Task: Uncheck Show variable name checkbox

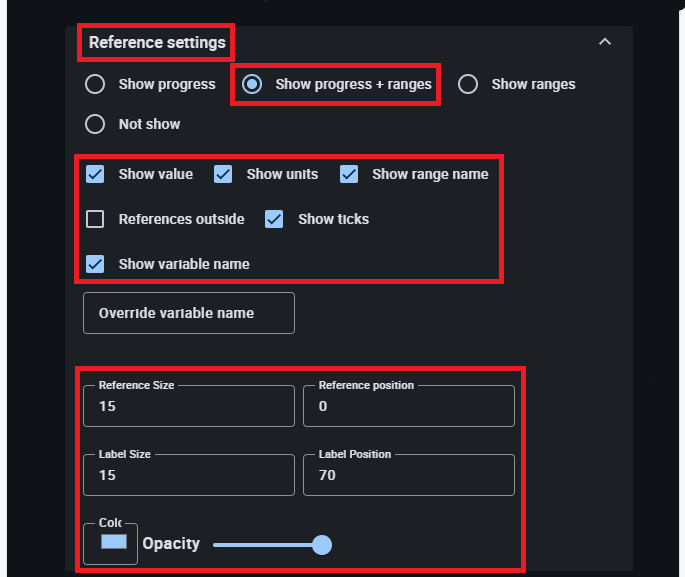Action: [95, 264]
